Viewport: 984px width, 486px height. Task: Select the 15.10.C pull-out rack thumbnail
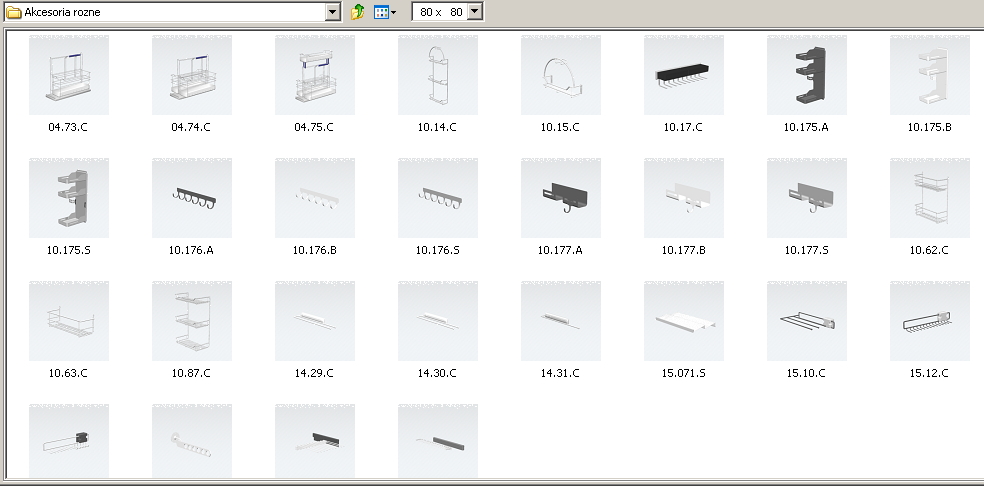pos(807,321)
